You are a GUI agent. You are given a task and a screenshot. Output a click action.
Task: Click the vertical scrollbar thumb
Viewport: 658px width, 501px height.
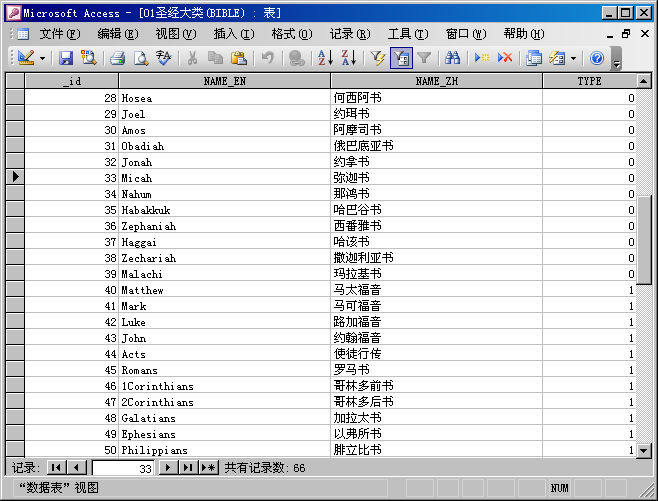pos(644,242)
